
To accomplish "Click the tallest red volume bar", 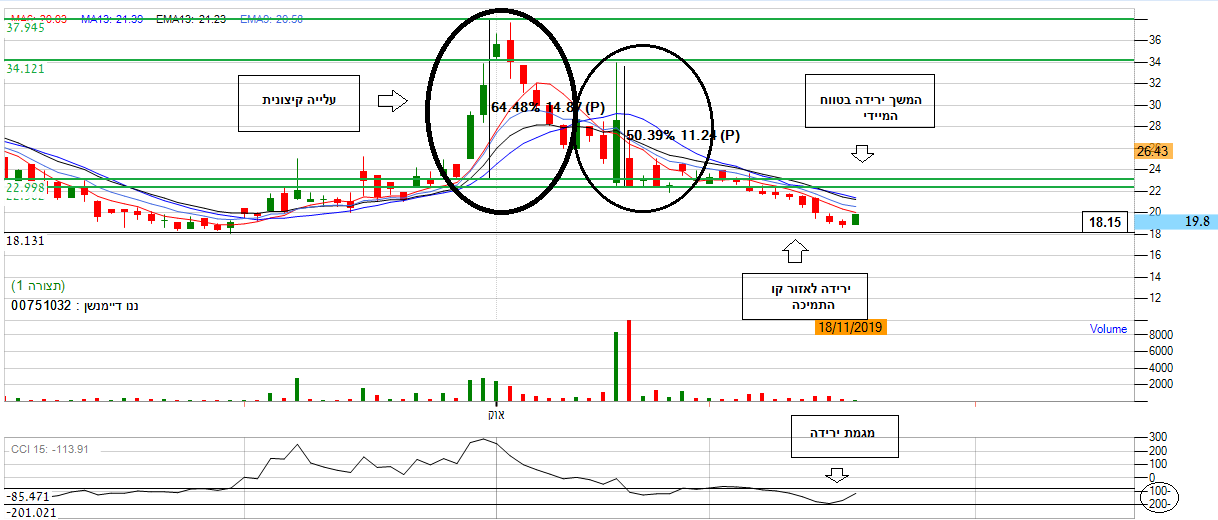I will point(629,361).
